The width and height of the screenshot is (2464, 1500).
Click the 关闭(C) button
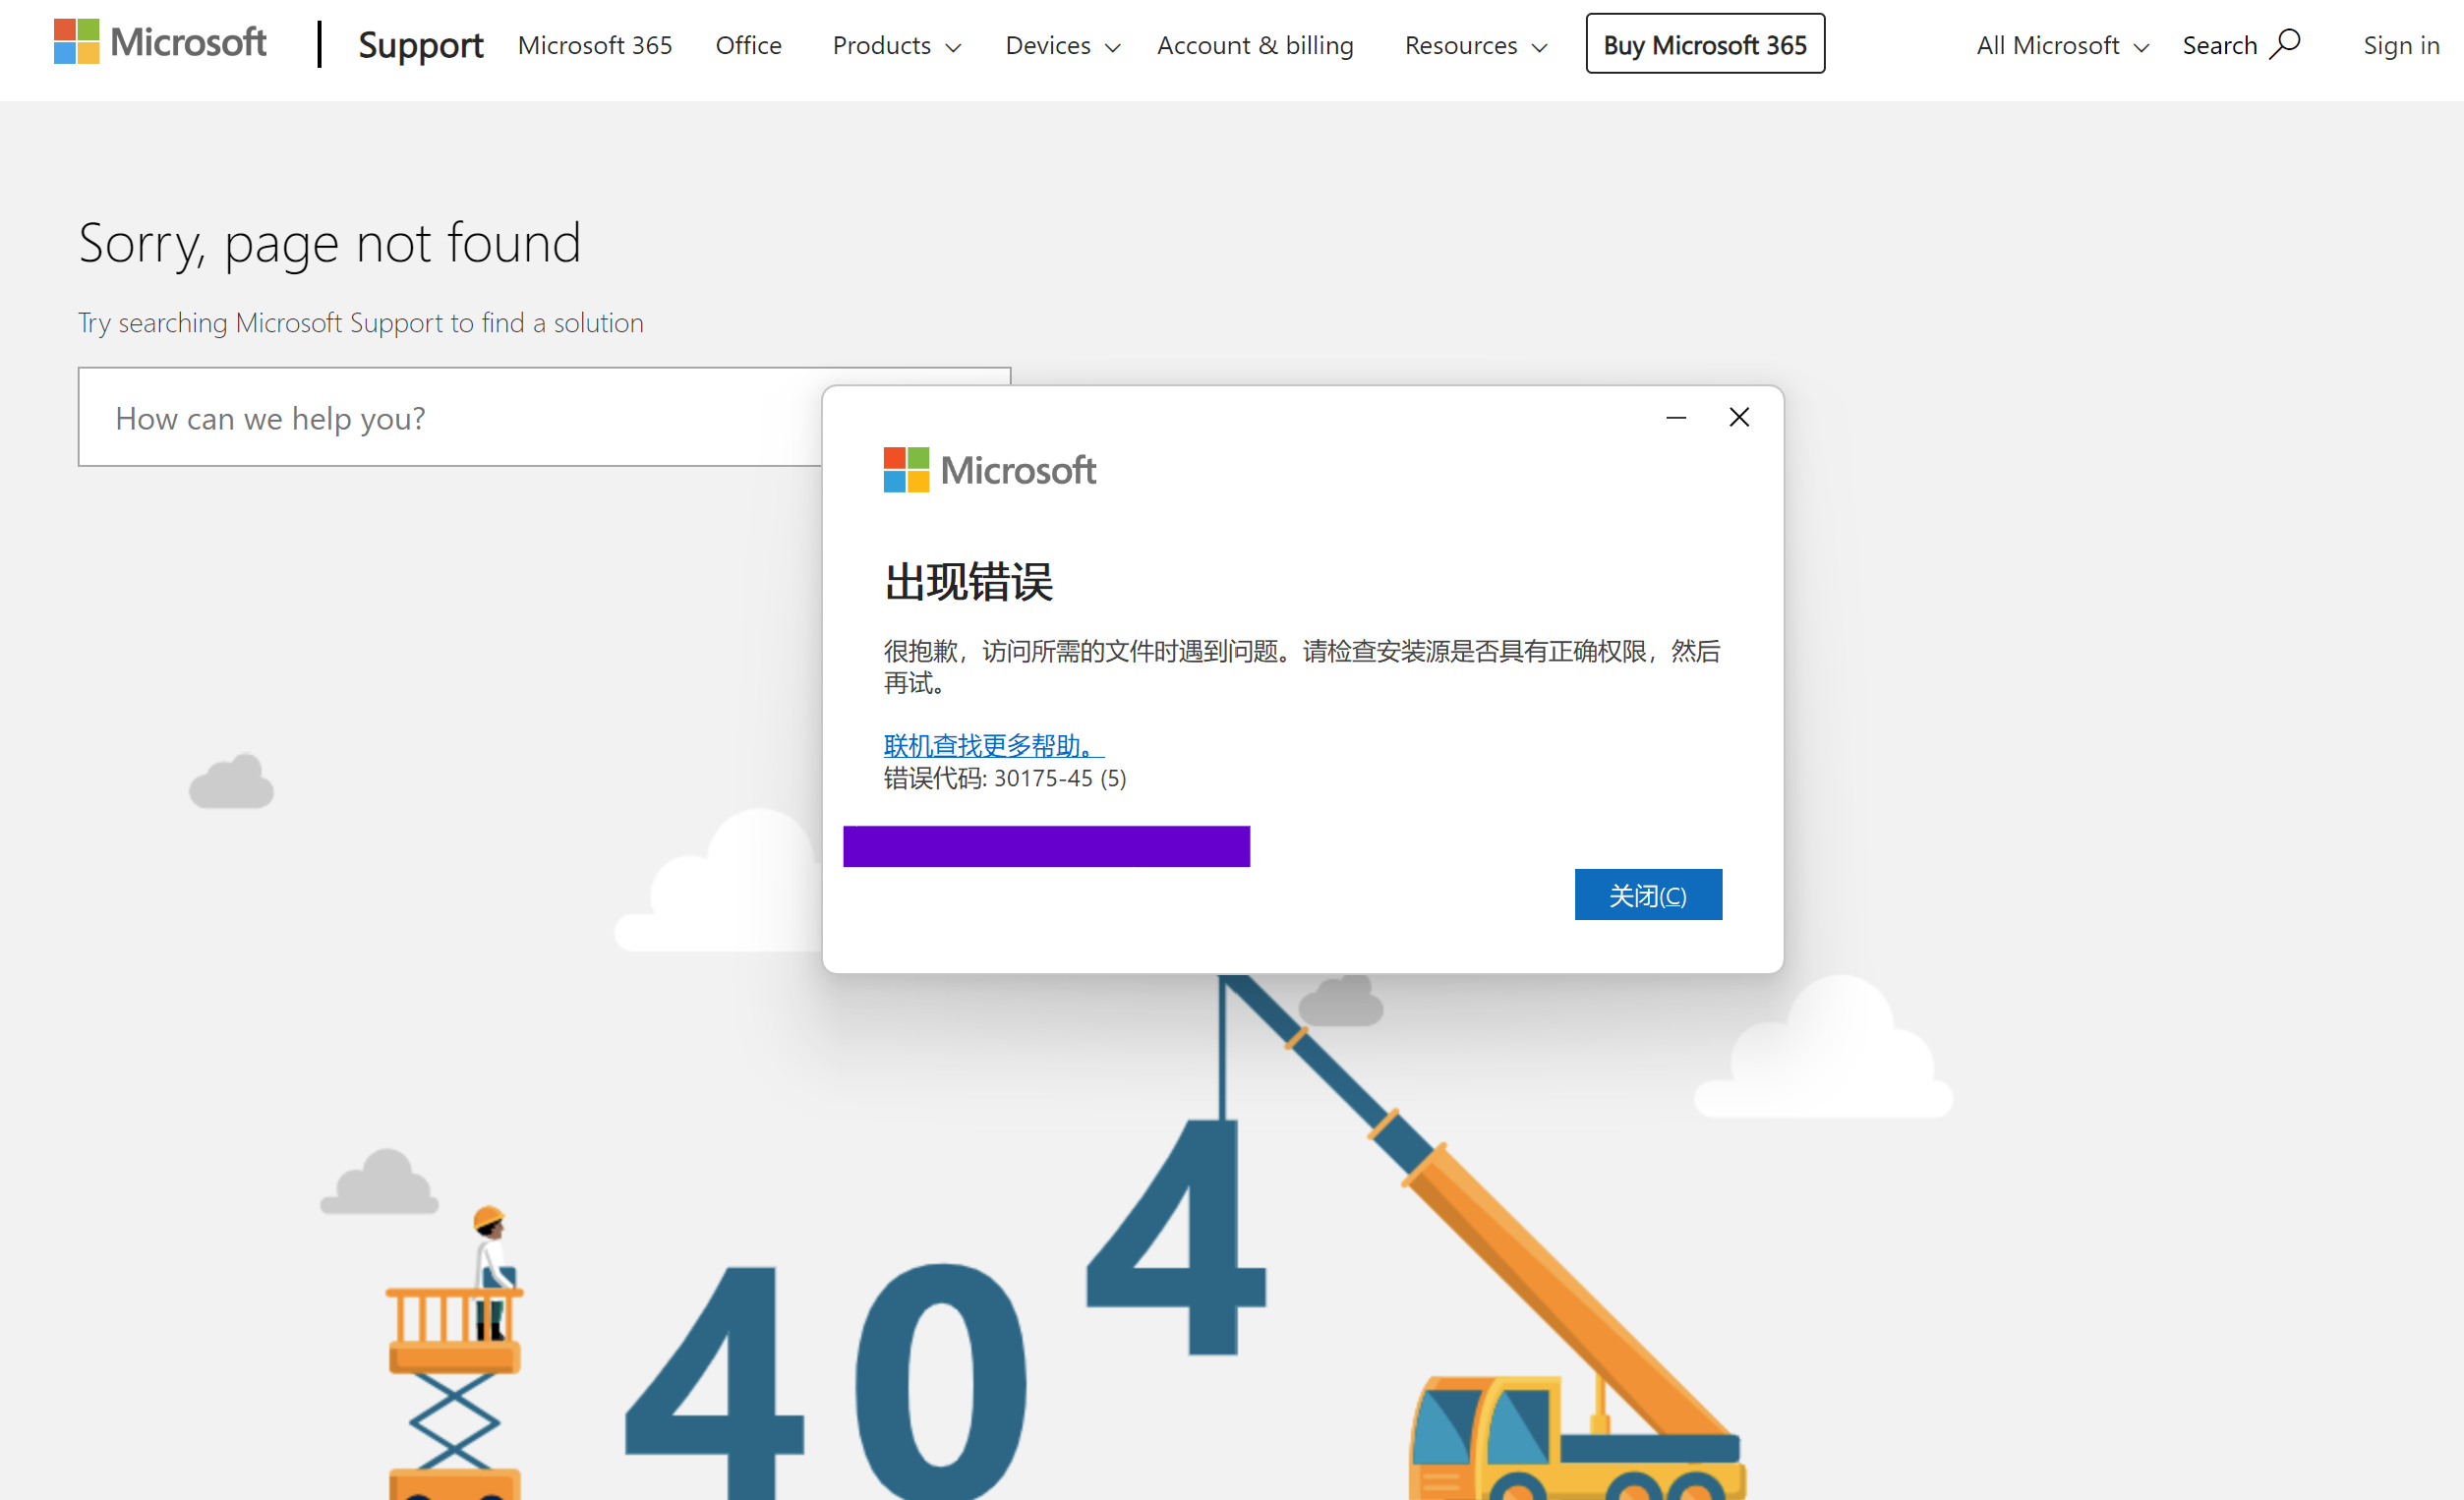coord(1648,895)
